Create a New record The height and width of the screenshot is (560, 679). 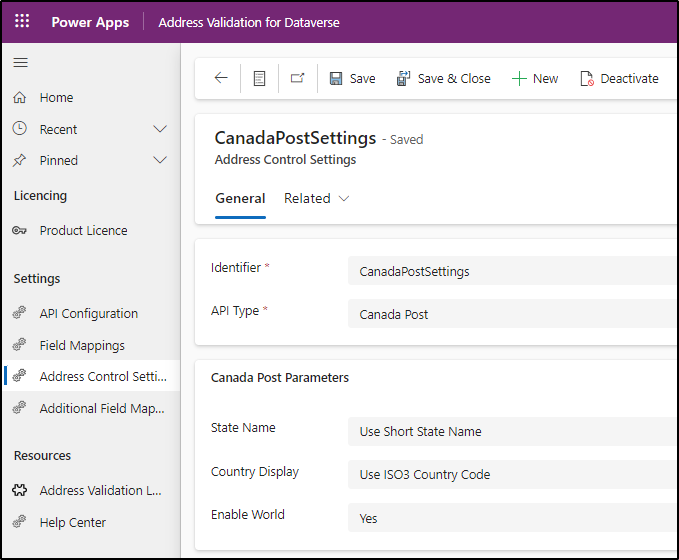point(535,78)
